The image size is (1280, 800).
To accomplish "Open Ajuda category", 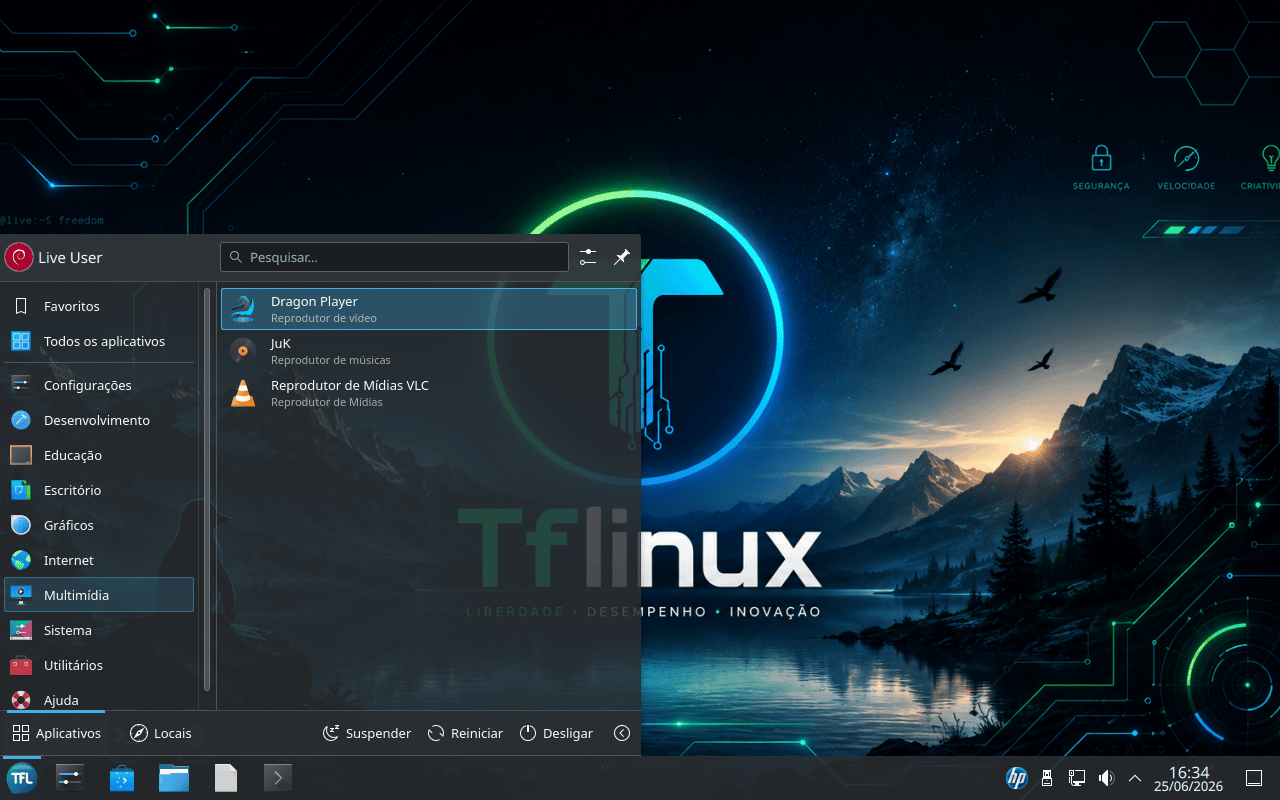I will pos(99,699).
